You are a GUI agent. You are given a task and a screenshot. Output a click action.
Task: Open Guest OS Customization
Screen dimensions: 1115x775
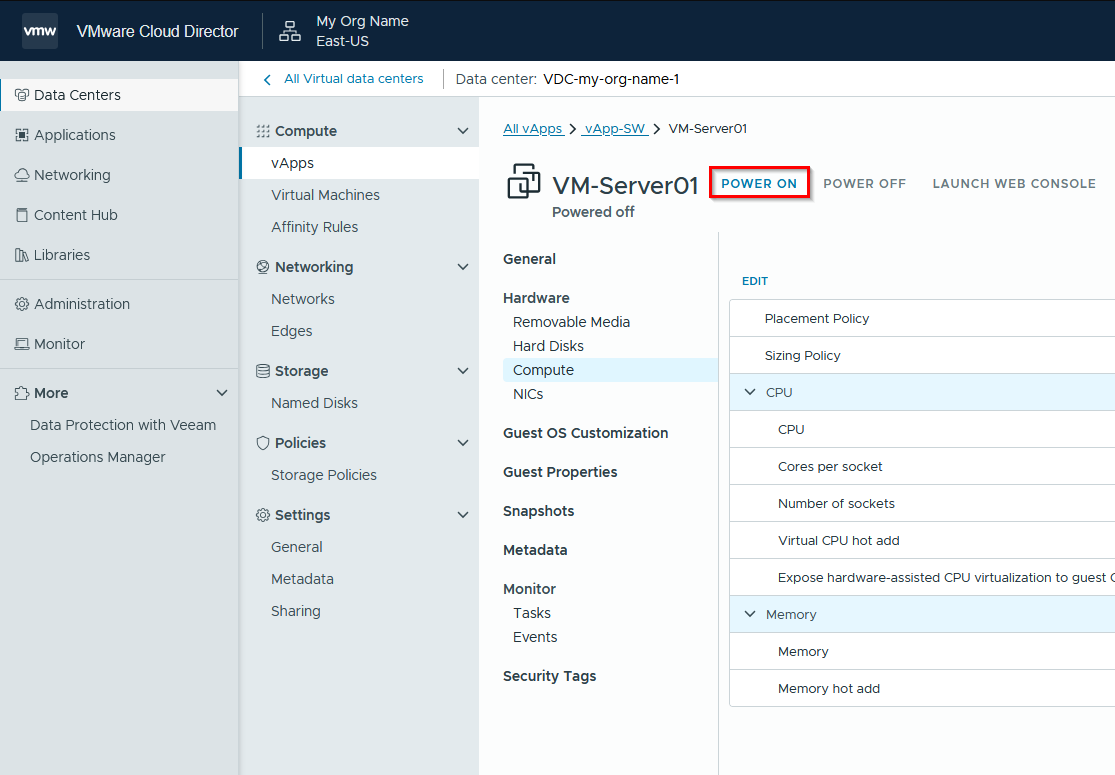[585, 433]
